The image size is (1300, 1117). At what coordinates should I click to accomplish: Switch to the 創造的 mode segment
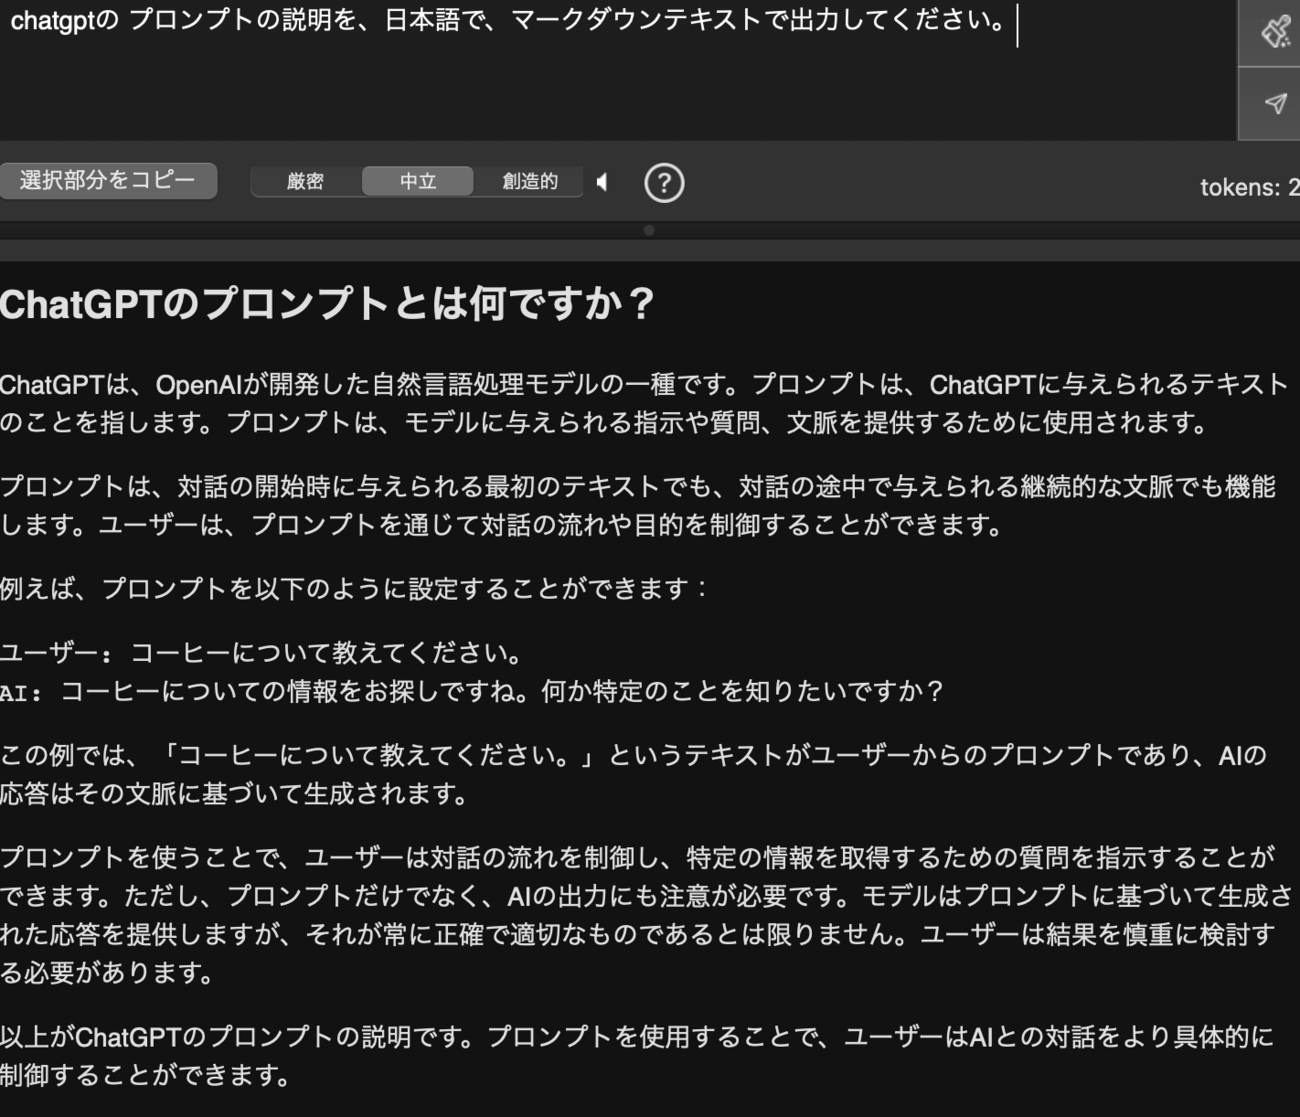(x=529, y=181)
